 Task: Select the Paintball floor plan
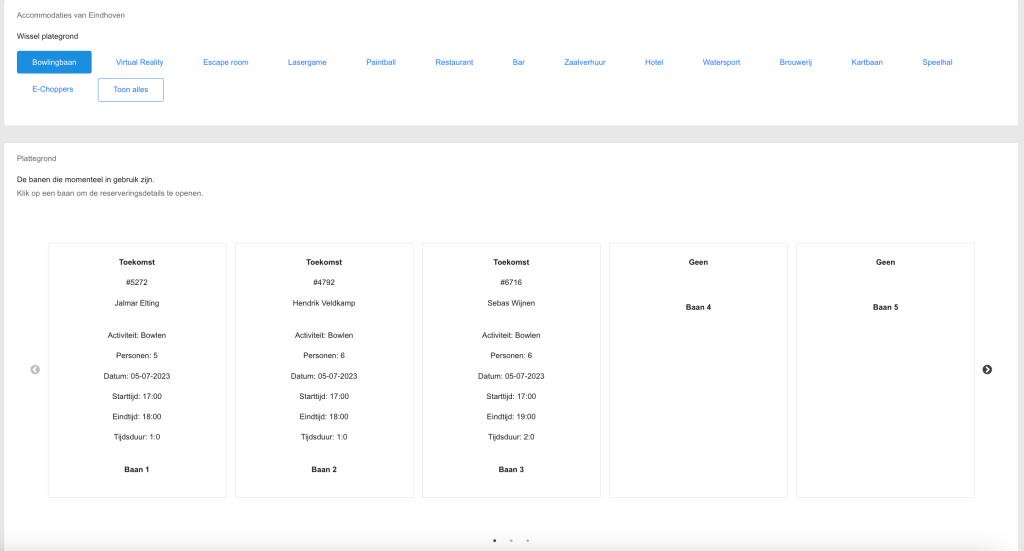click(381, 62)
